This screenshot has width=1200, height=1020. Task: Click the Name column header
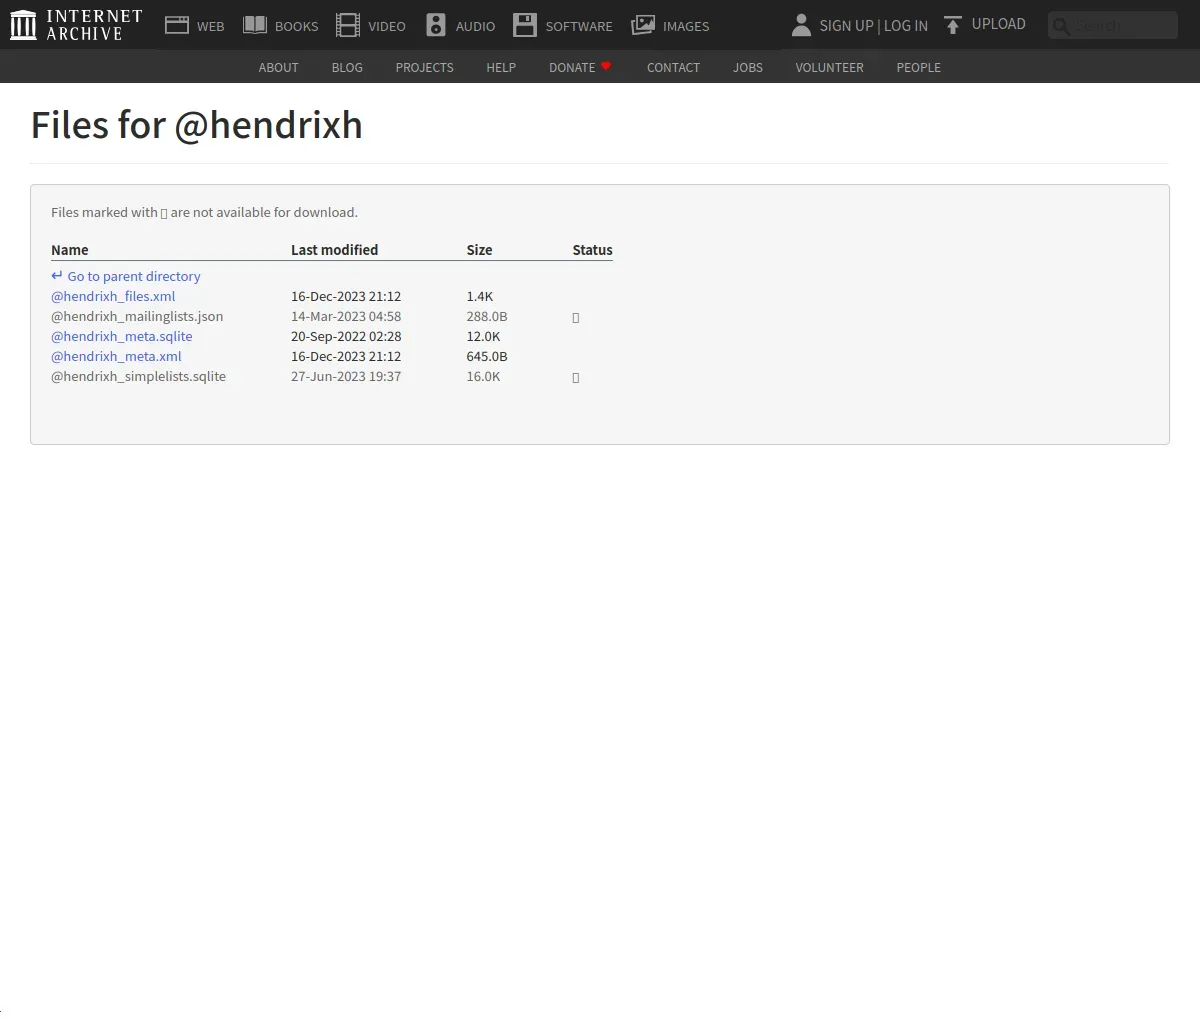pos(70,250)
